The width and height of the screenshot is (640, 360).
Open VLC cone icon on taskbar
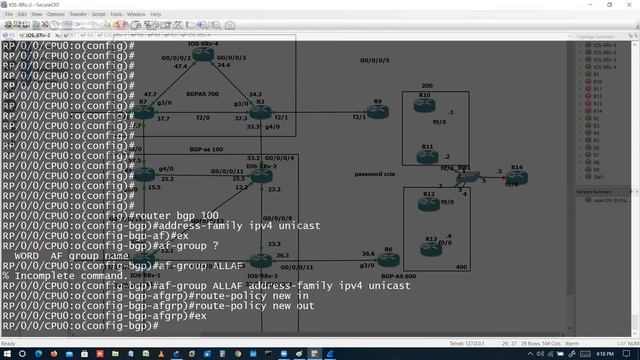[x=161, y=354]
